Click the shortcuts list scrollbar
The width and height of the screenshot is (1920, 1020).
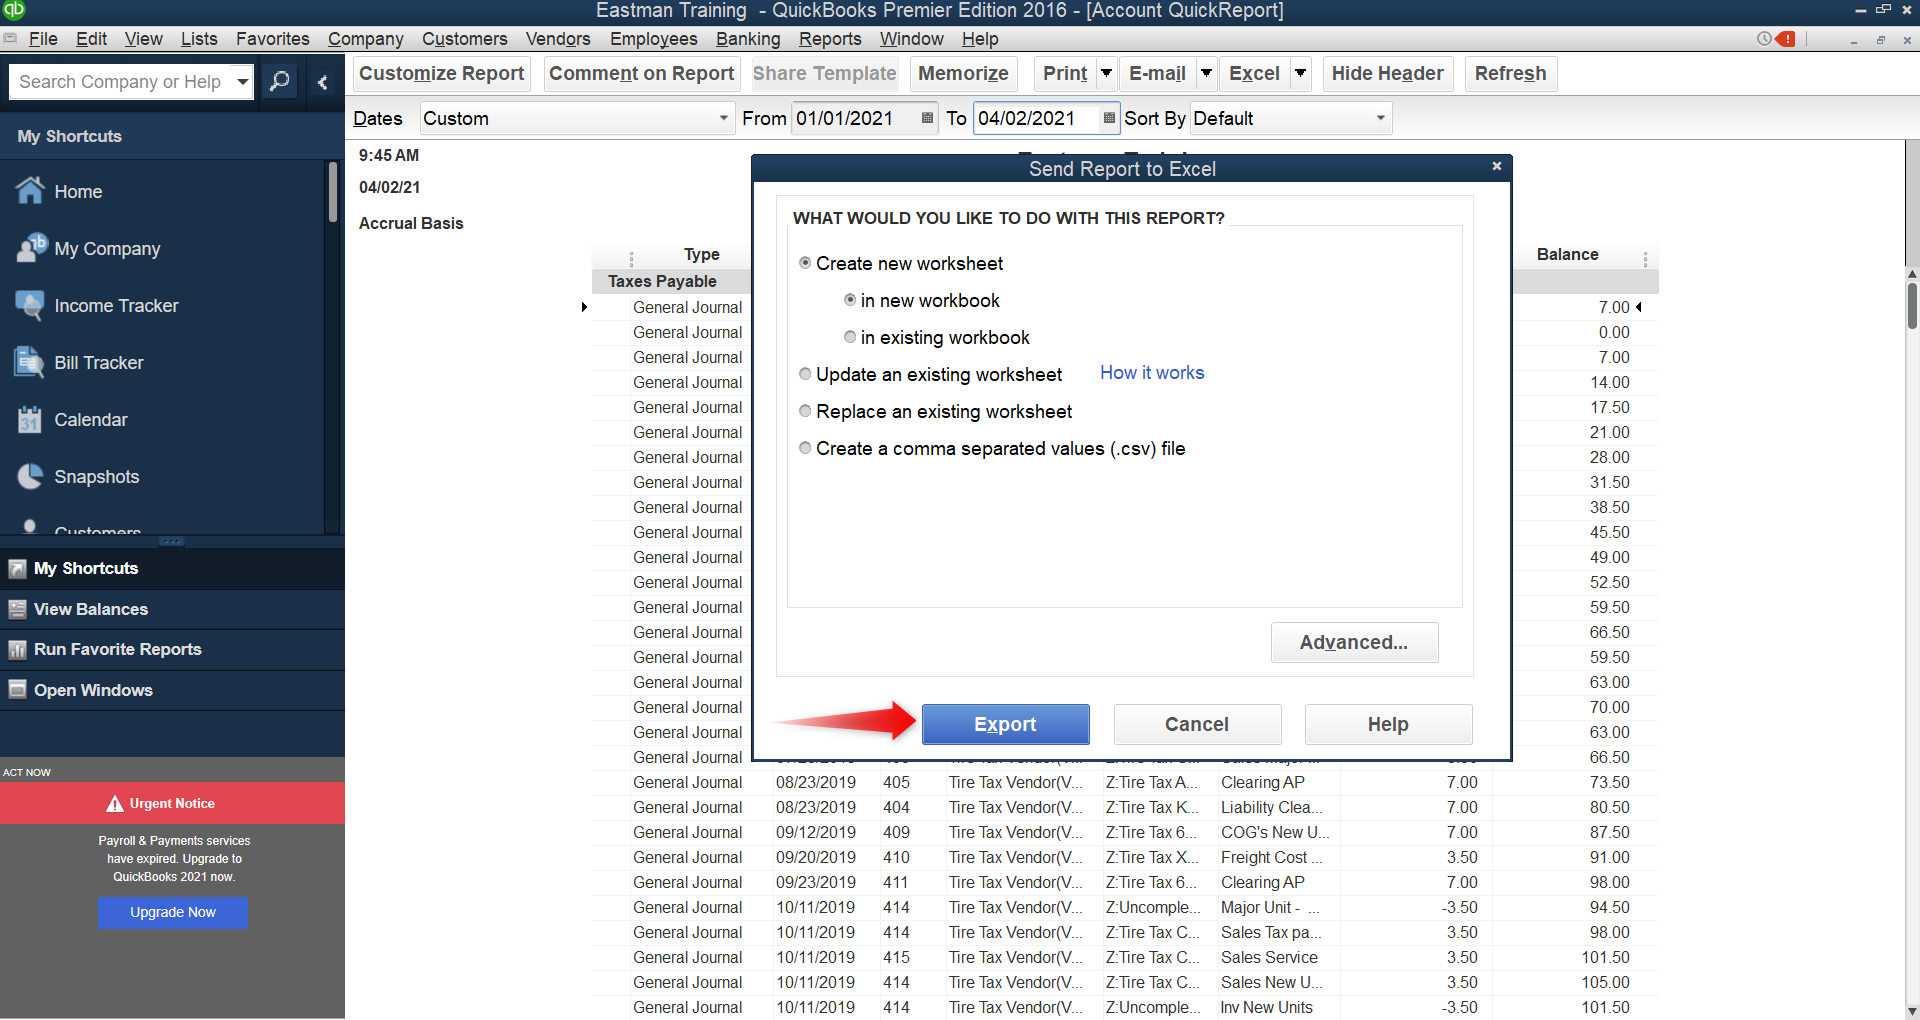[x=333, y=192]
